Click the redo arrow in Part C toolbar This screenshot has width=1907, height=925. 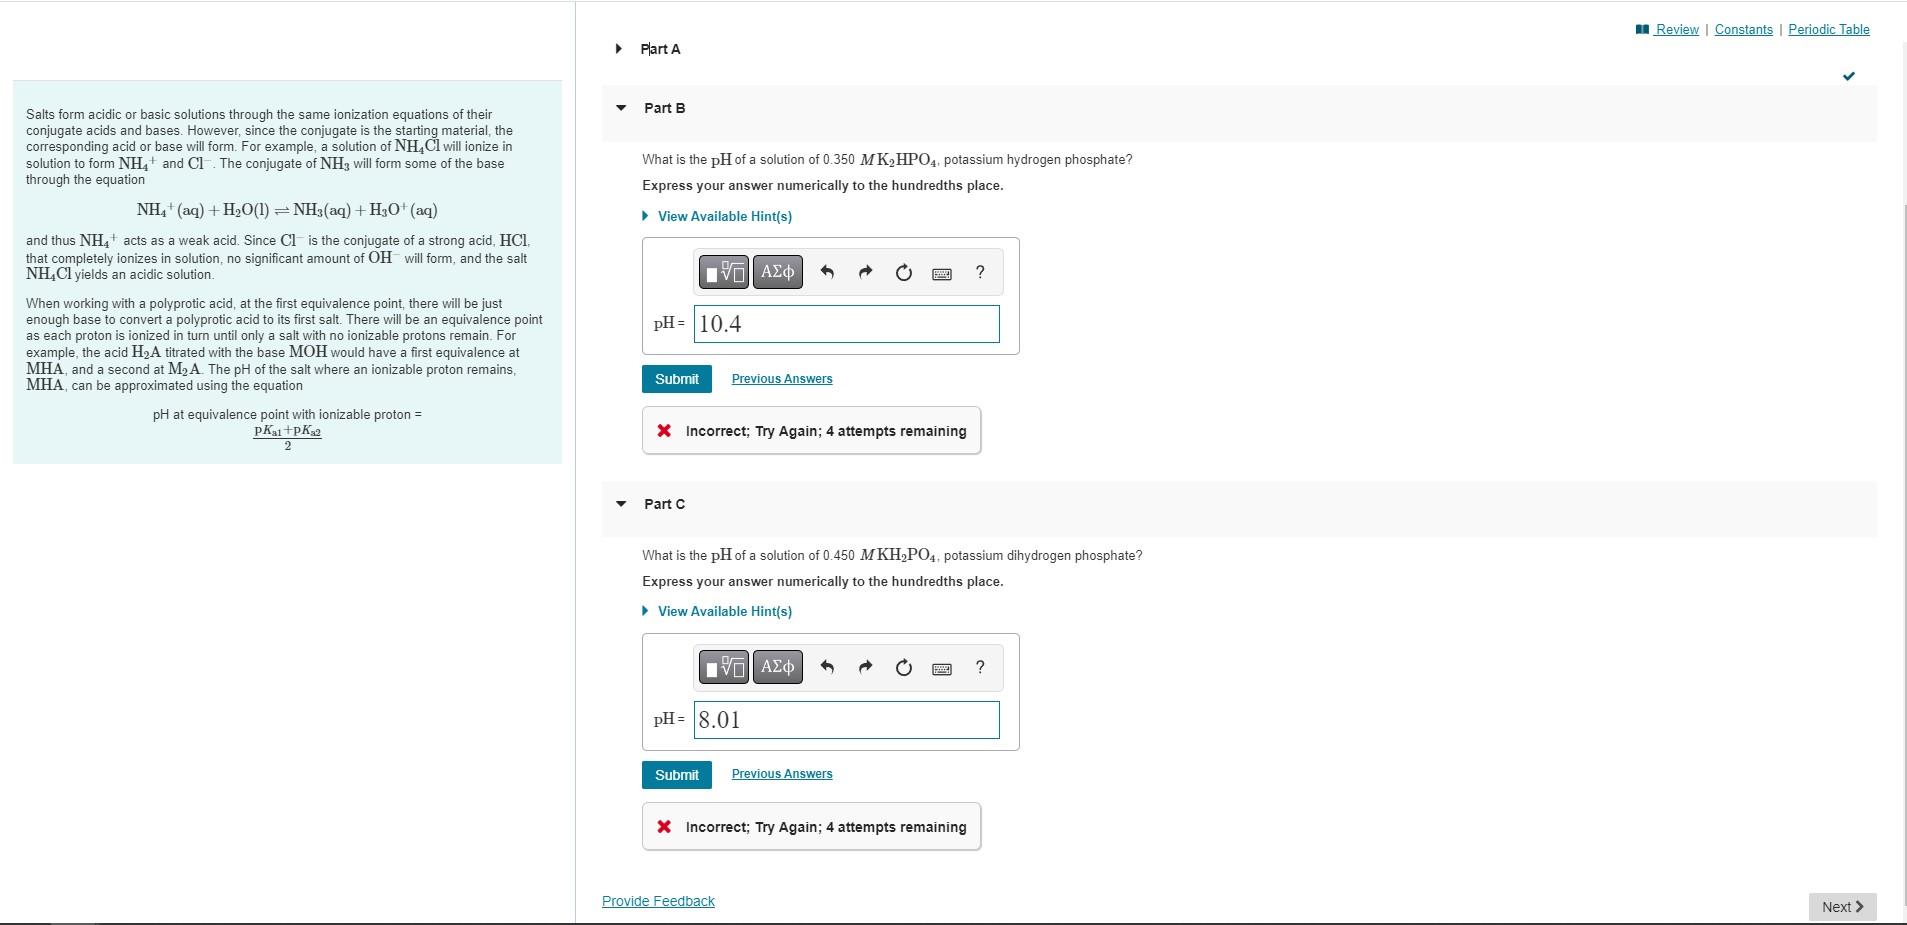tap(866, 667)
